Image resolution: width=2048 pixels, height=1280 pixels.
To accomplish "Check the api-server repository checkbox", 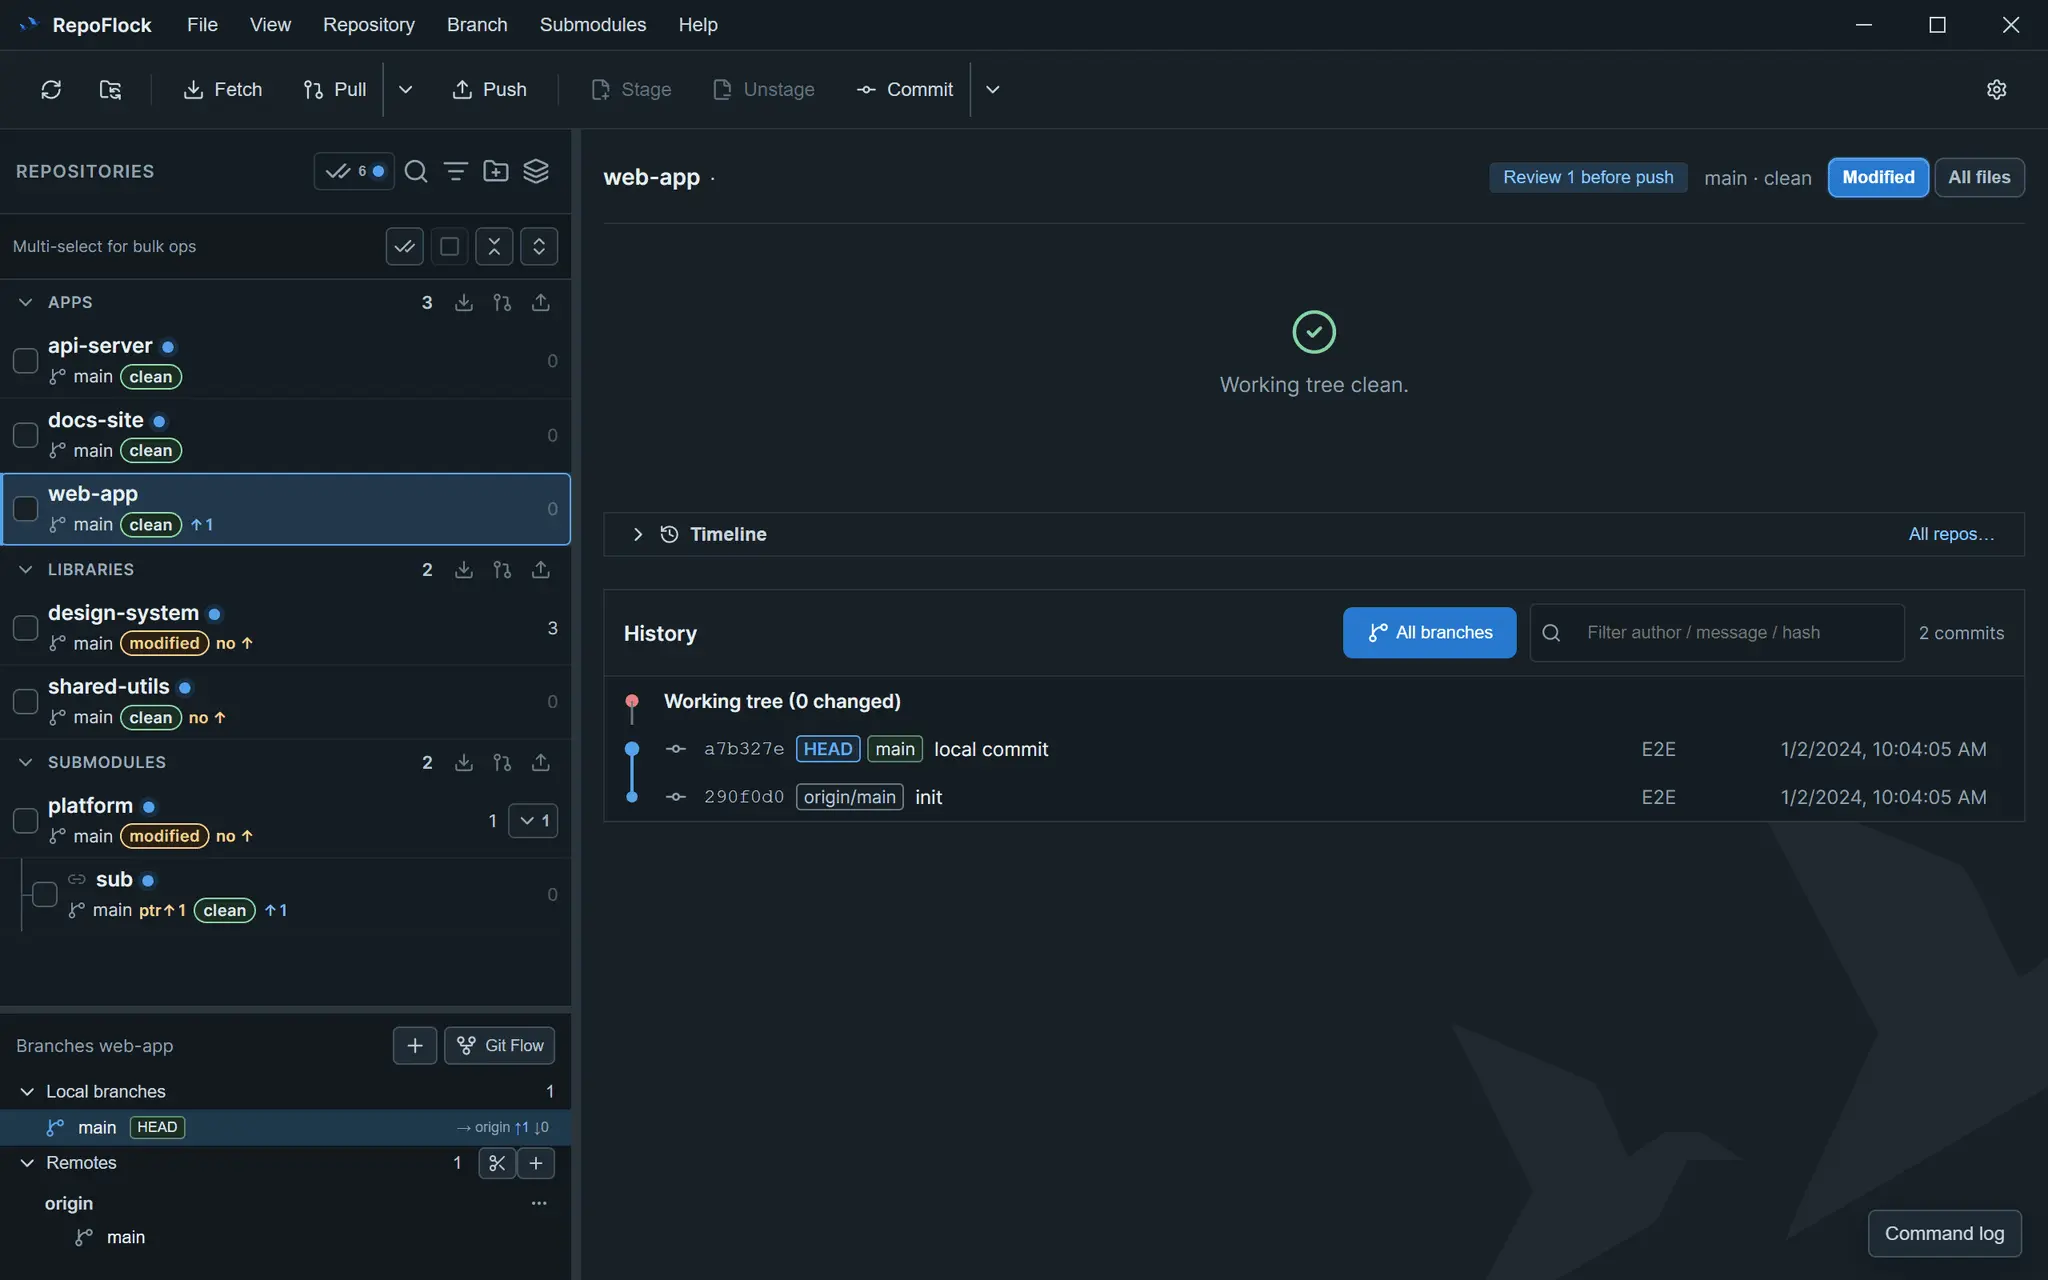I will (x=25, y=361).
